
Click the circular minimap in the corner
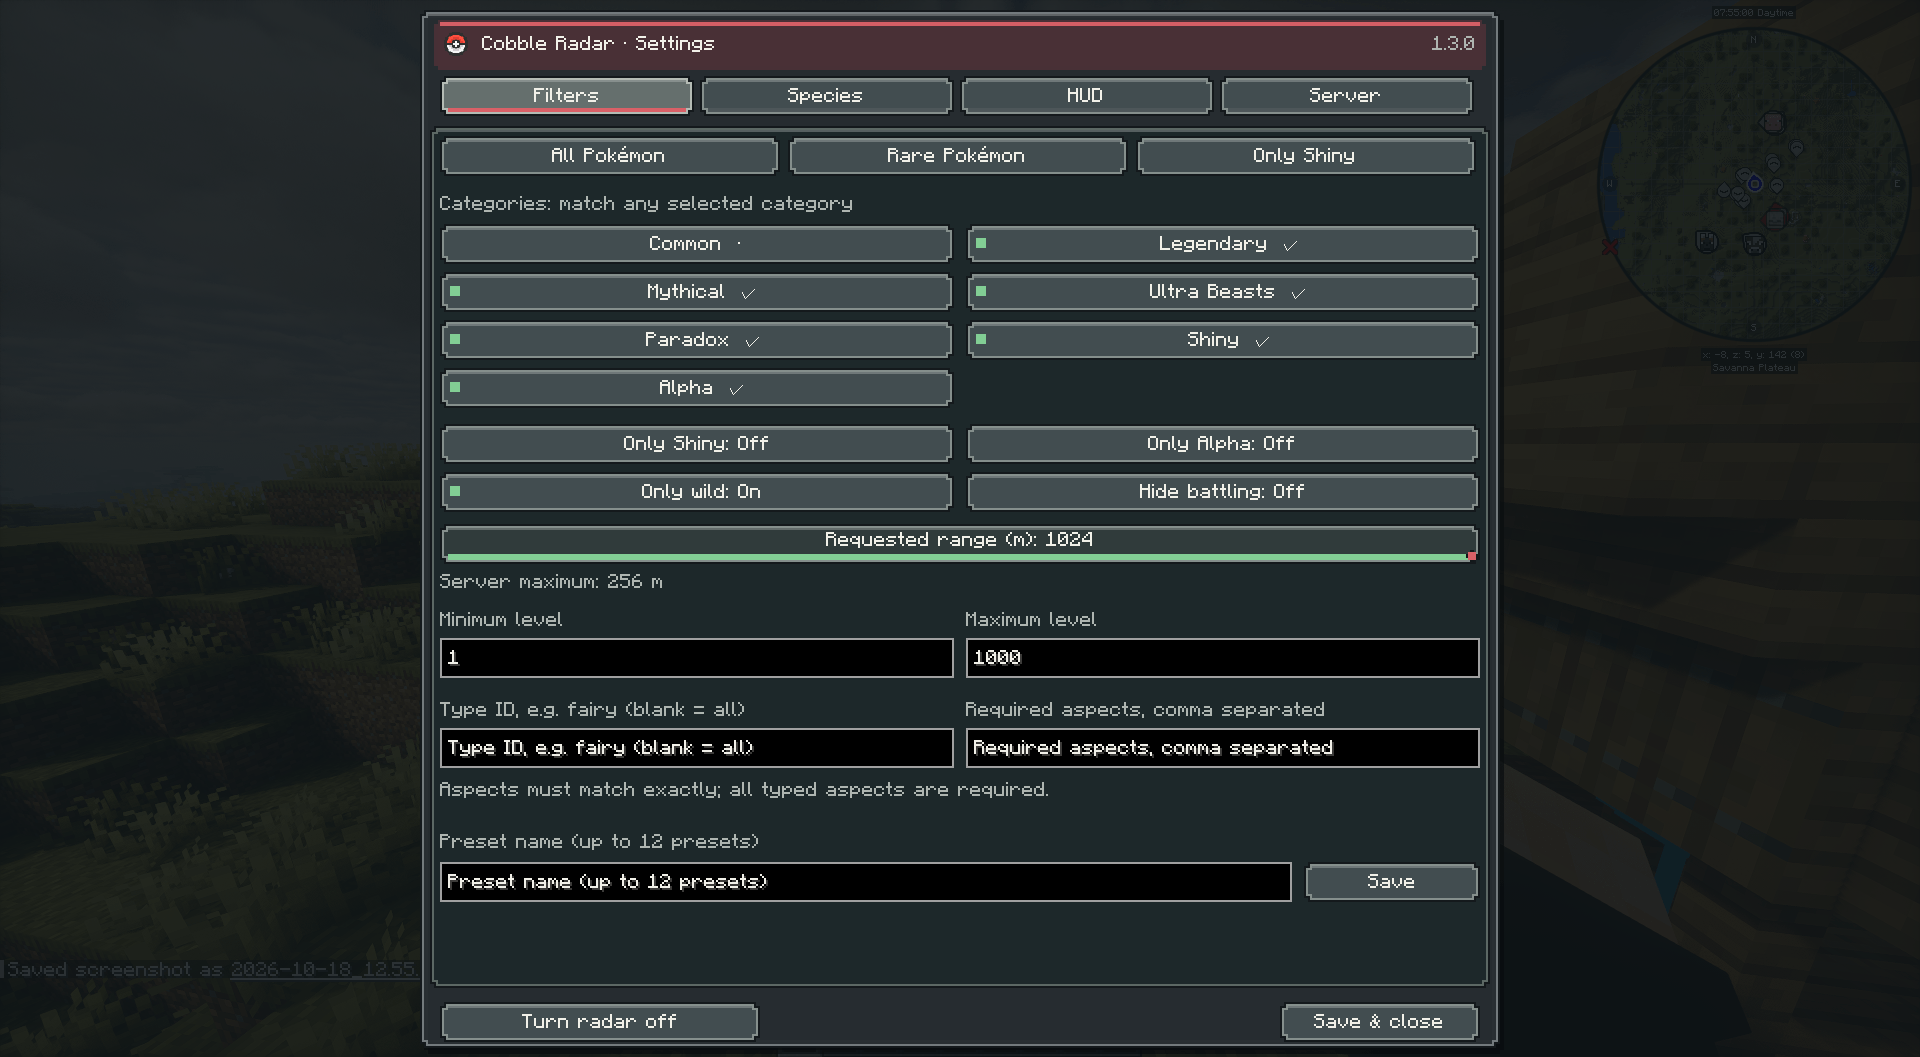[1753, 185]
